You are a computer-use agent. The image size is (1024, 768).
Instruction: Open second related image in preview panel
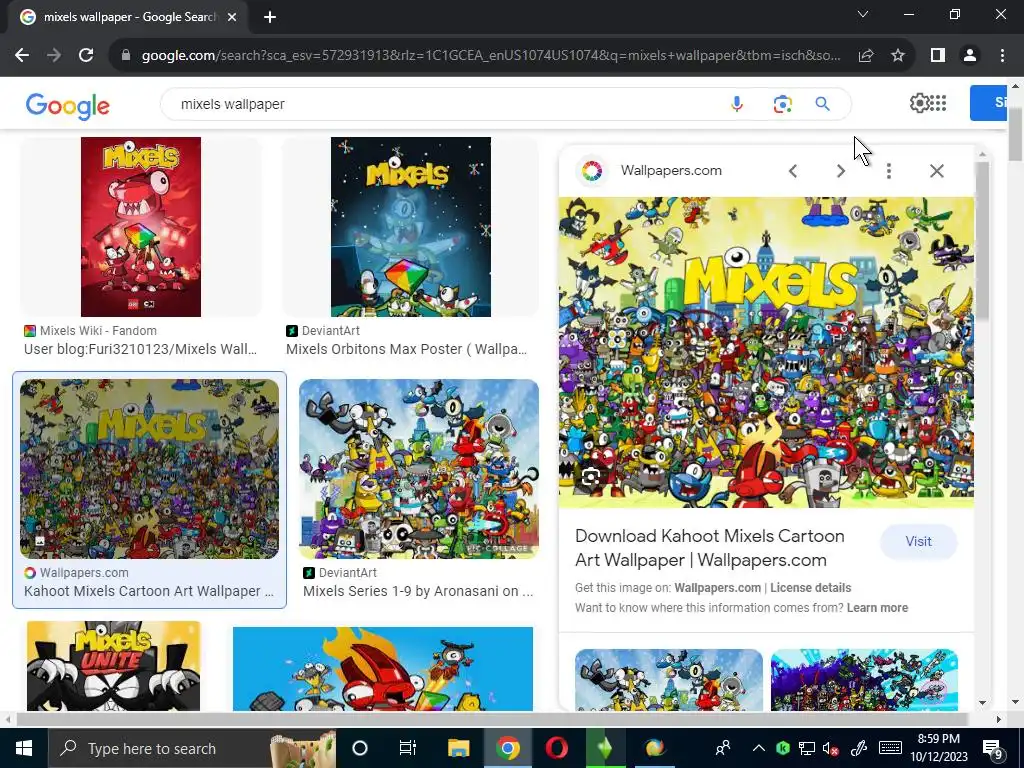coord(864,680)
